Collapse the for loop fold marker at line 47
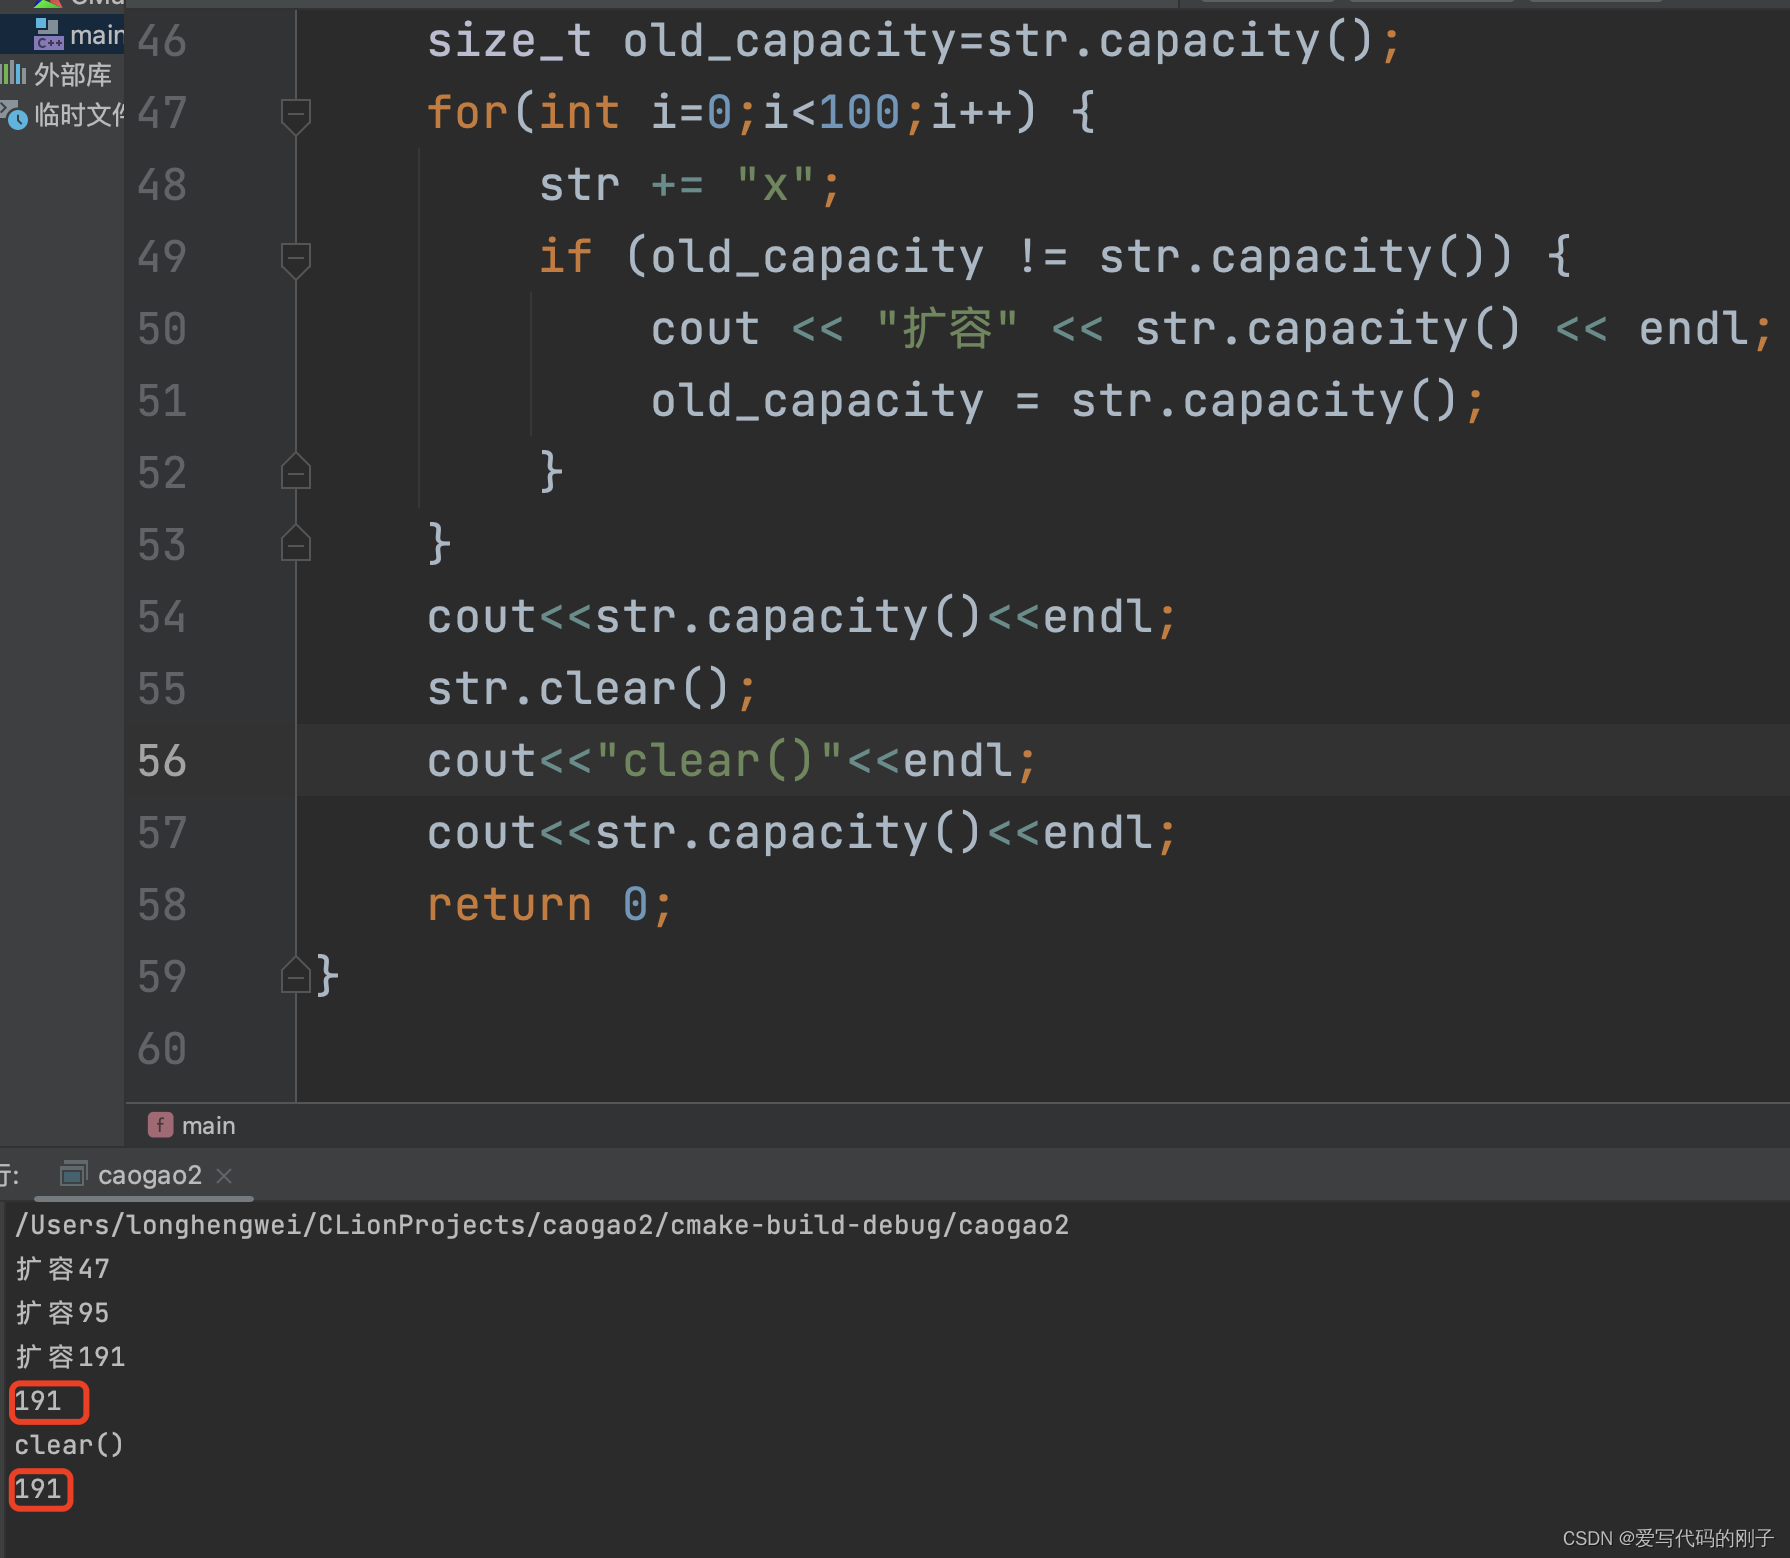This screenshot has width=1790, height=1558. point(296,116)
